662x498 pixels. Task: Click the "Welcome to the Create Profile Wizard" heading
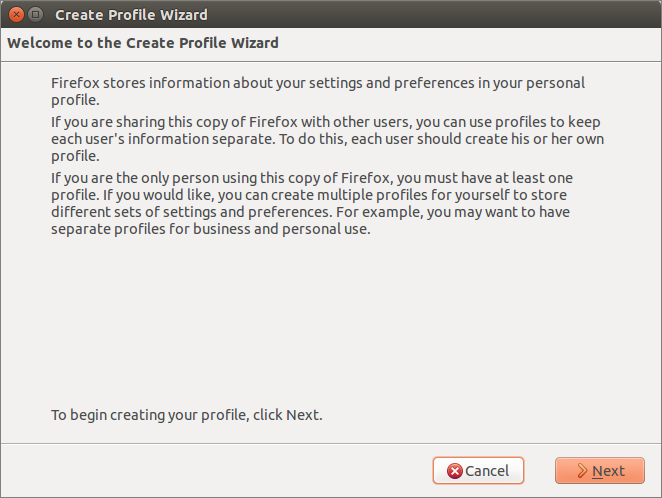(143, 43)
